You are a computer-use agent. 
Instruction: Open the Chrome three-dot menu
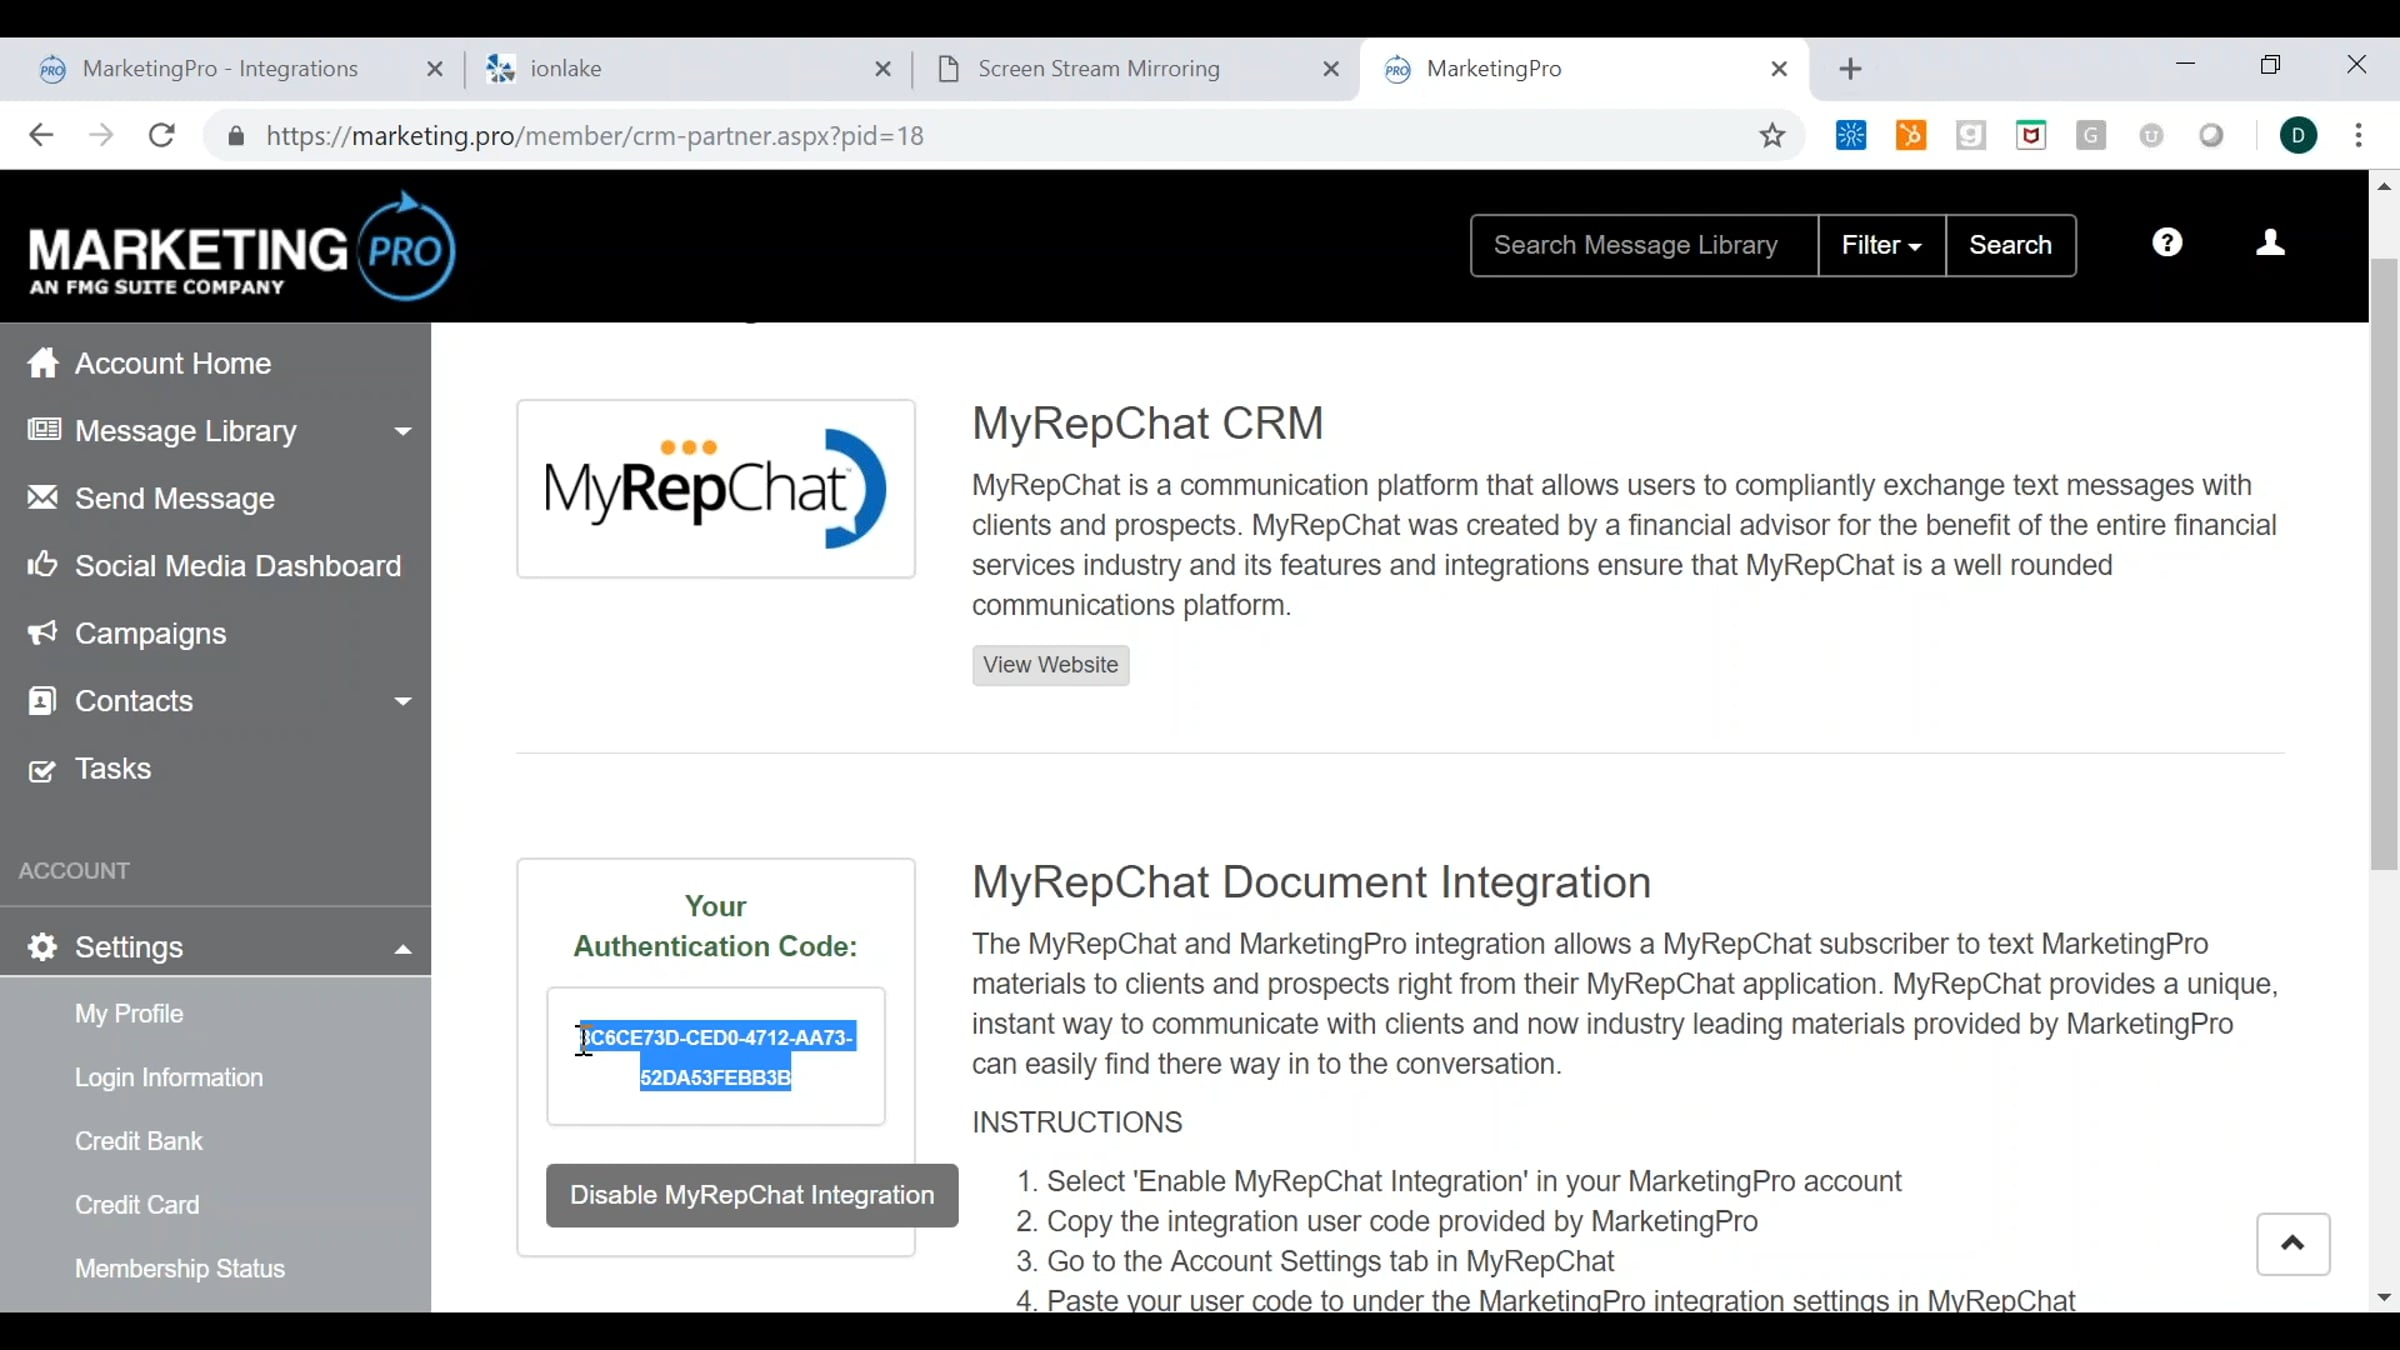tap(2359, 135)
